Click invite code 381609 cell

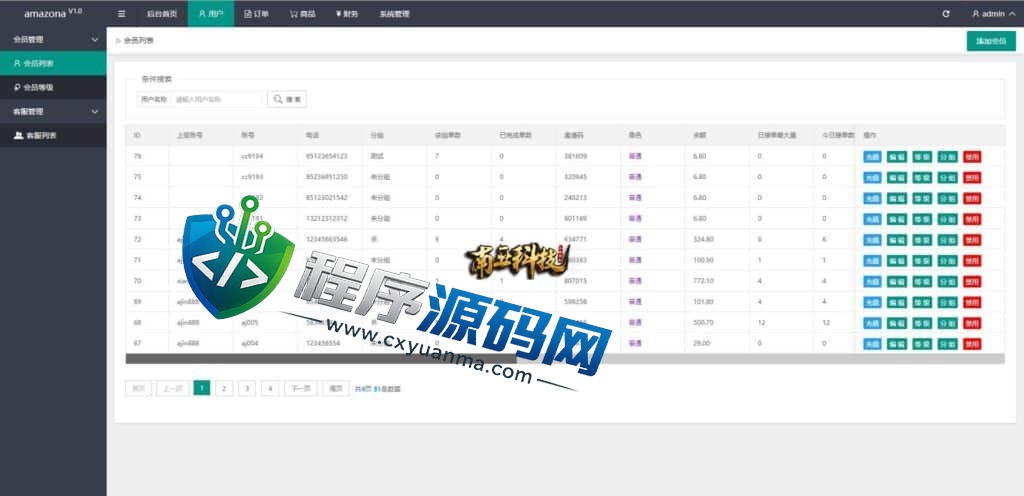[x=575, y=157]
